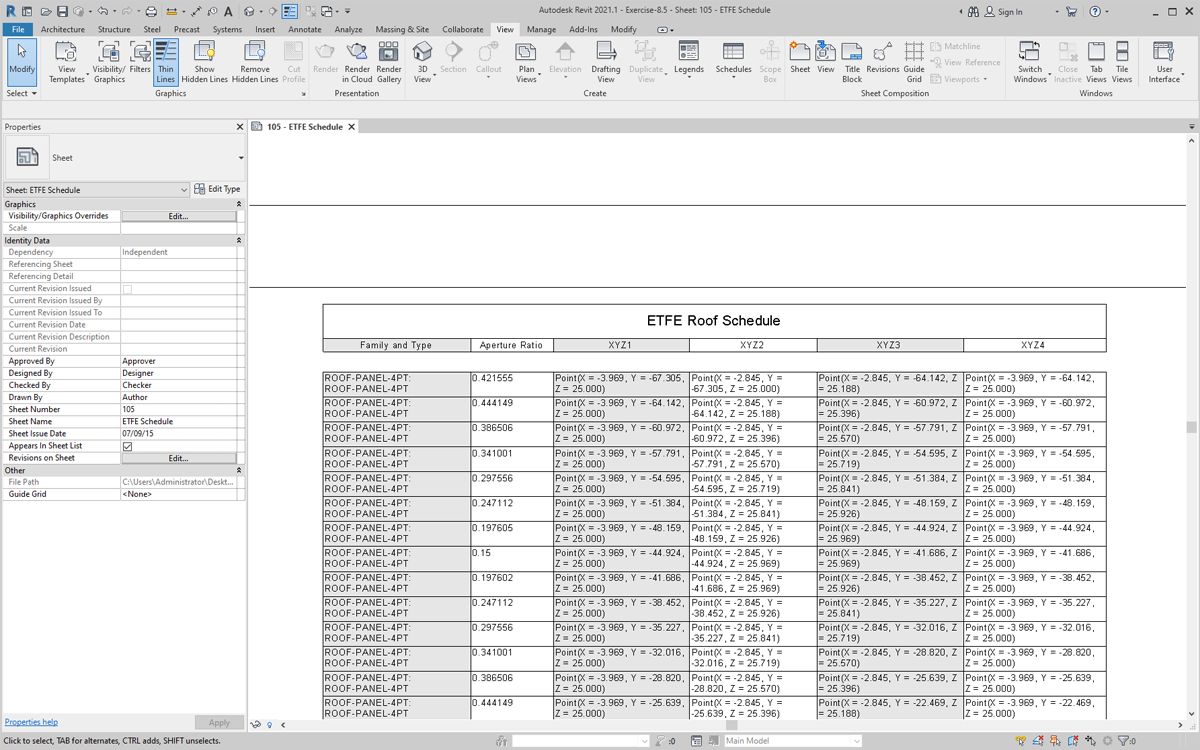The height and width of the screenshot is (750, 1200).
Task: Toggle the Appears In Sheet List checkbox
Action: [x=127, y=446]
